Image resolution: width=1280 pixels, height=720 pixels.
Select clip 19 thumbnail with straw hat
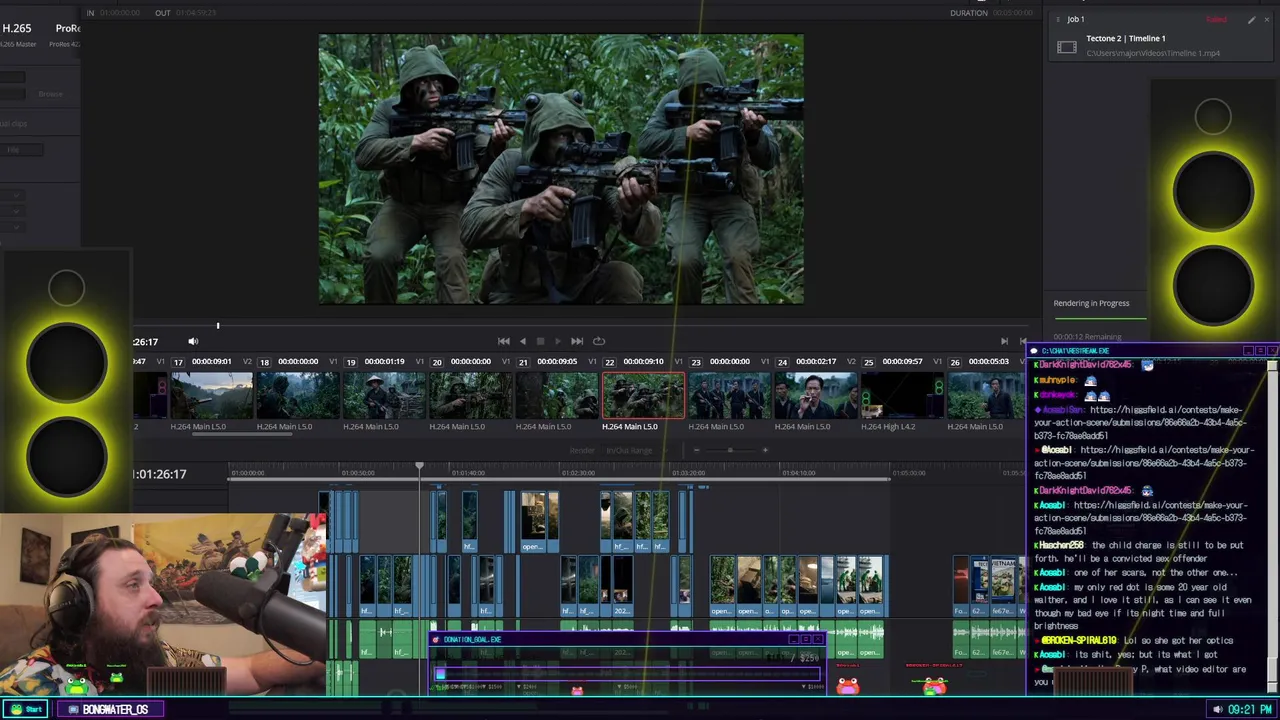(384, 395)
